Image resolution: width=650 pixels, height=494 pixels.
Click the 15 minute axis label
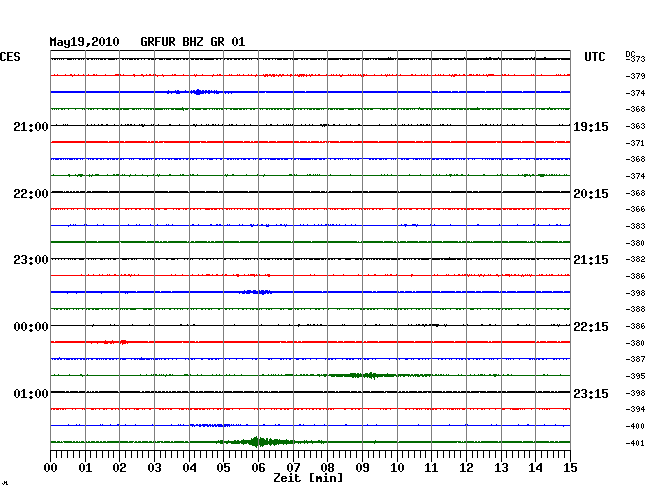[x=570, y=468]
